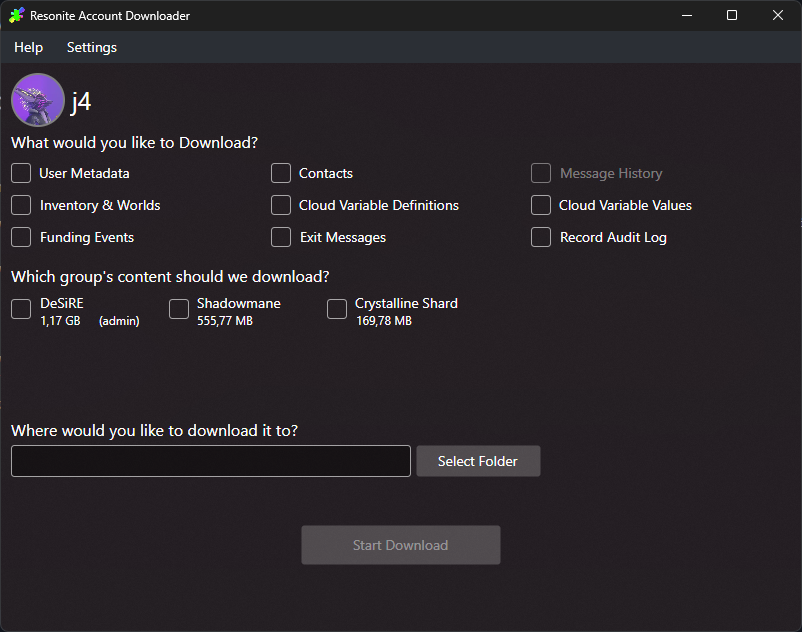
Task: Check the Contacts download option
Action: (x=281, y=173)
